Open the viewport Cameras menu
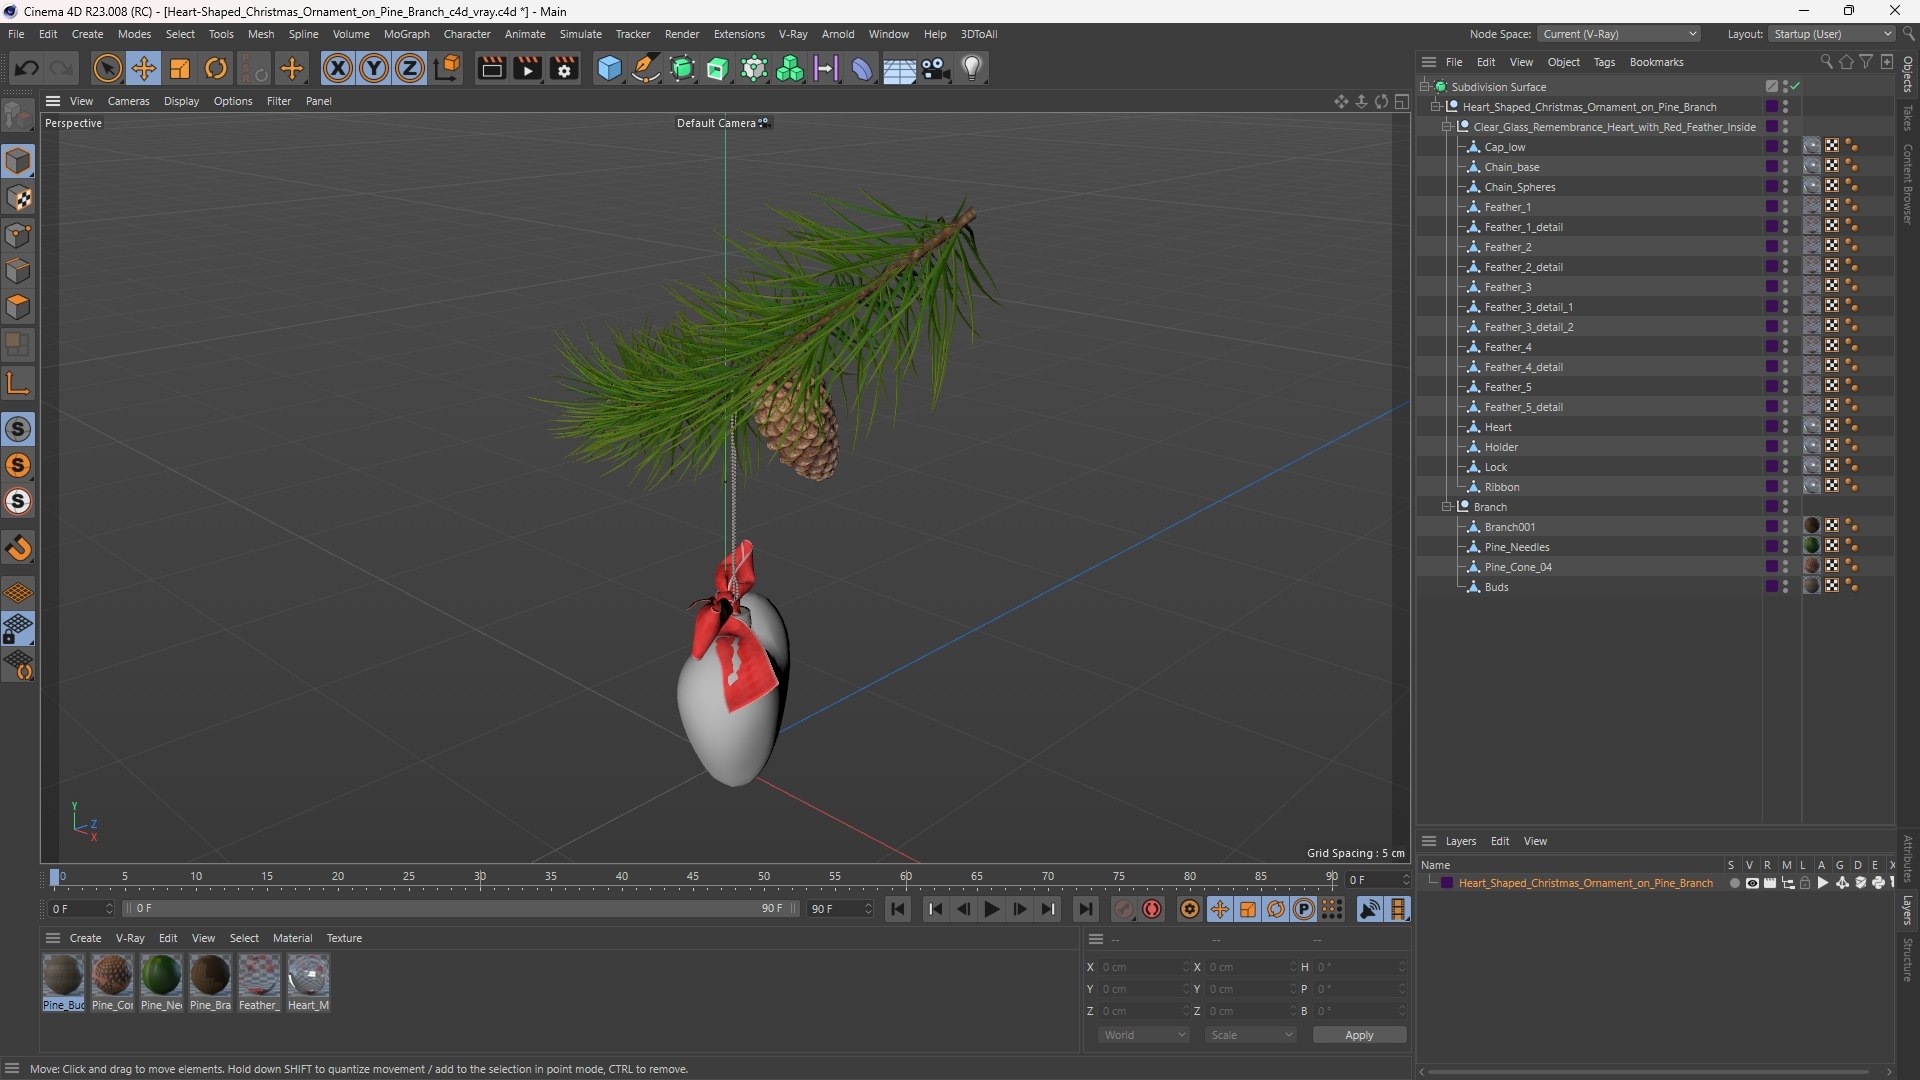 128,101
